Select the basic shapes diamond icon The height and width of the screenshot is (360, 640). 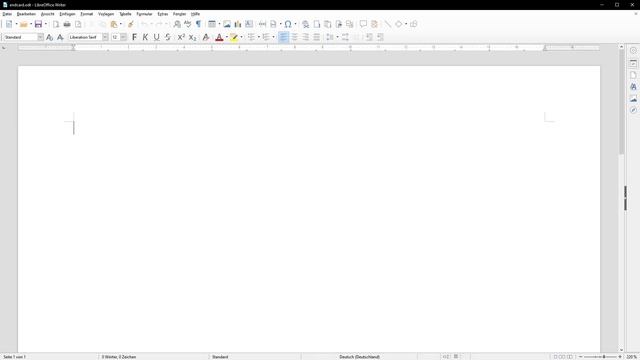398,24
